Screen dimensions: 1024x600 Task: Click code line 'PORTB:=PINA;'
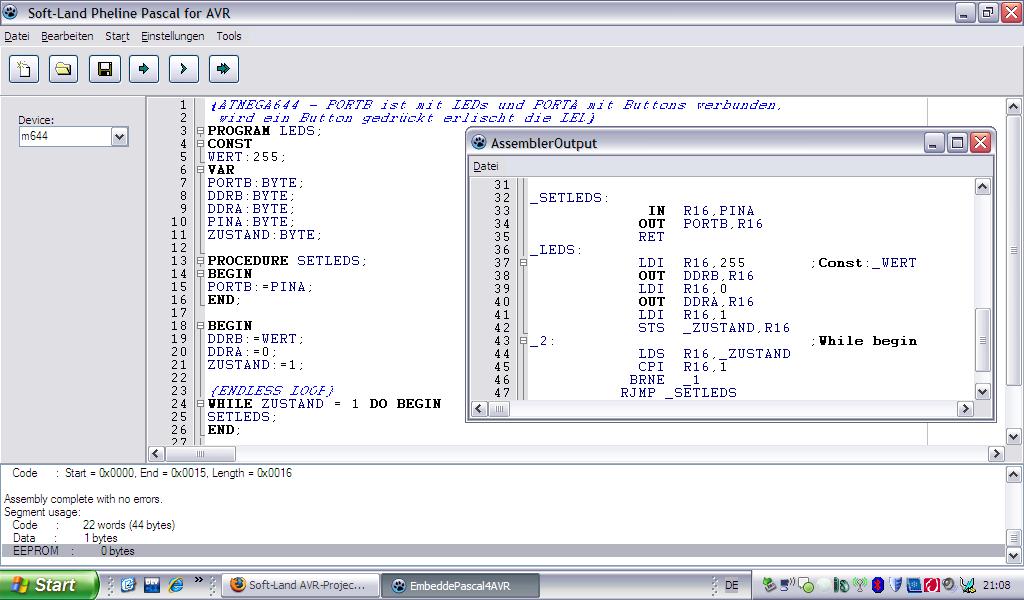[260, 287]
